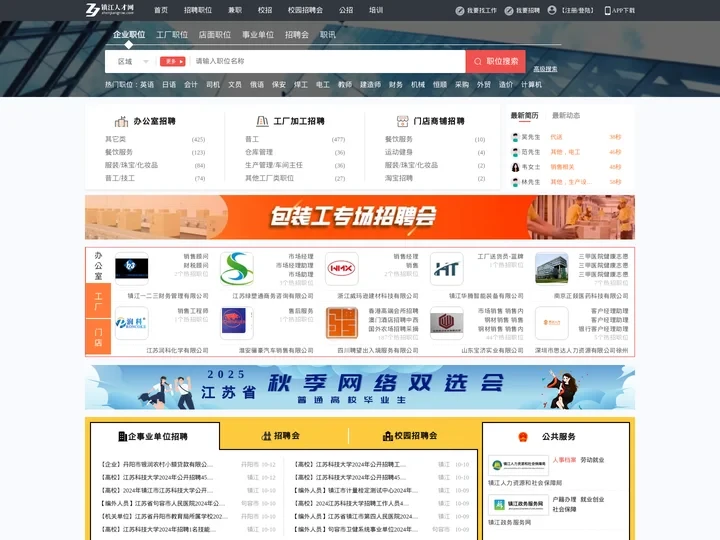This screenshot has width=720, height=540.
Task: Click the user avatar icon beside 注册/登陆
Action: (552, 10)
